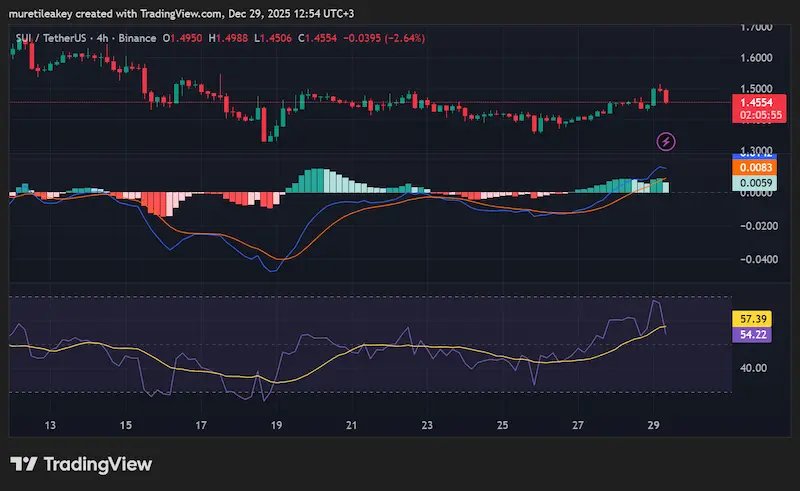Click the -0.0400 level on the MACD scale
This screenshot has width=800, height=491.
756,259
